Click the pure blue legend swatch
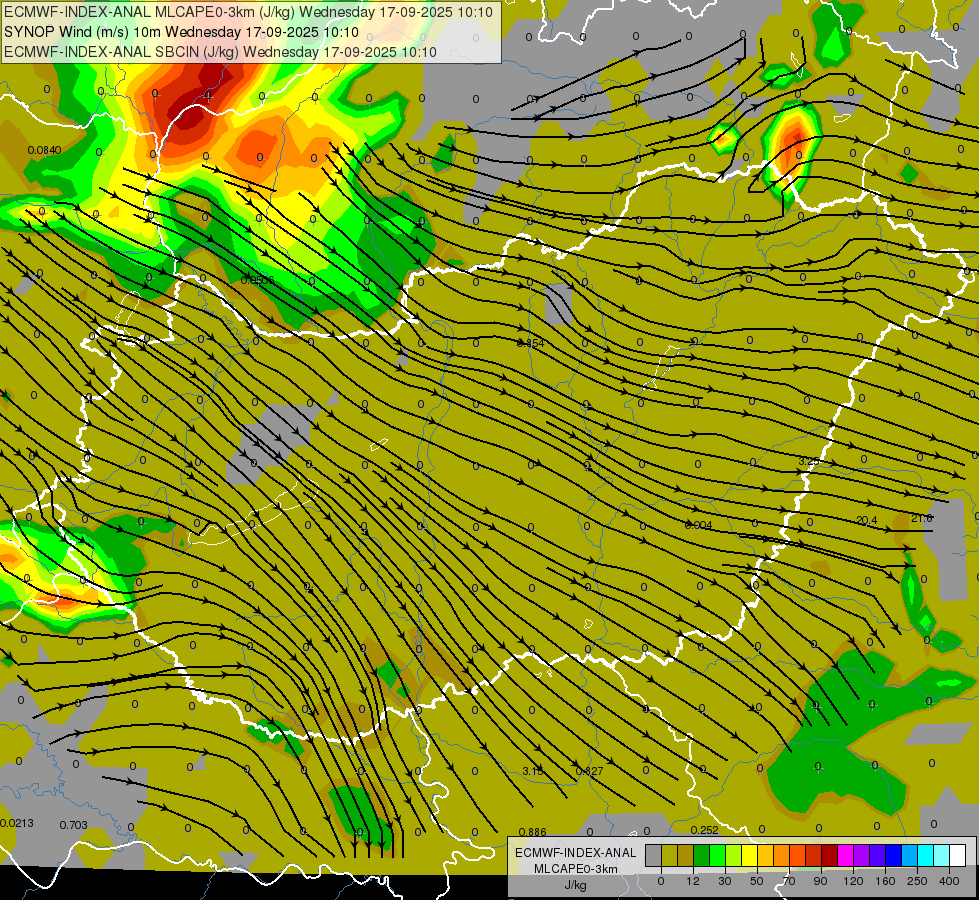The width and height of the screenshot is (979, 900). pos(894,855)
